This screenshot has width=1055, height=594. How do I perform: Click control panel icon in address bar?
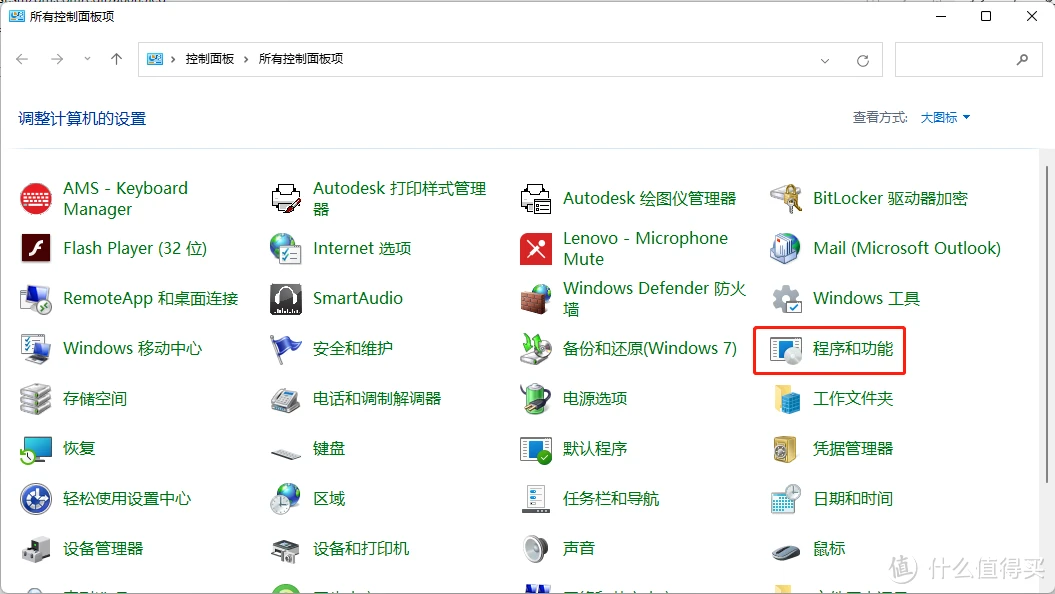pos(155,59)
